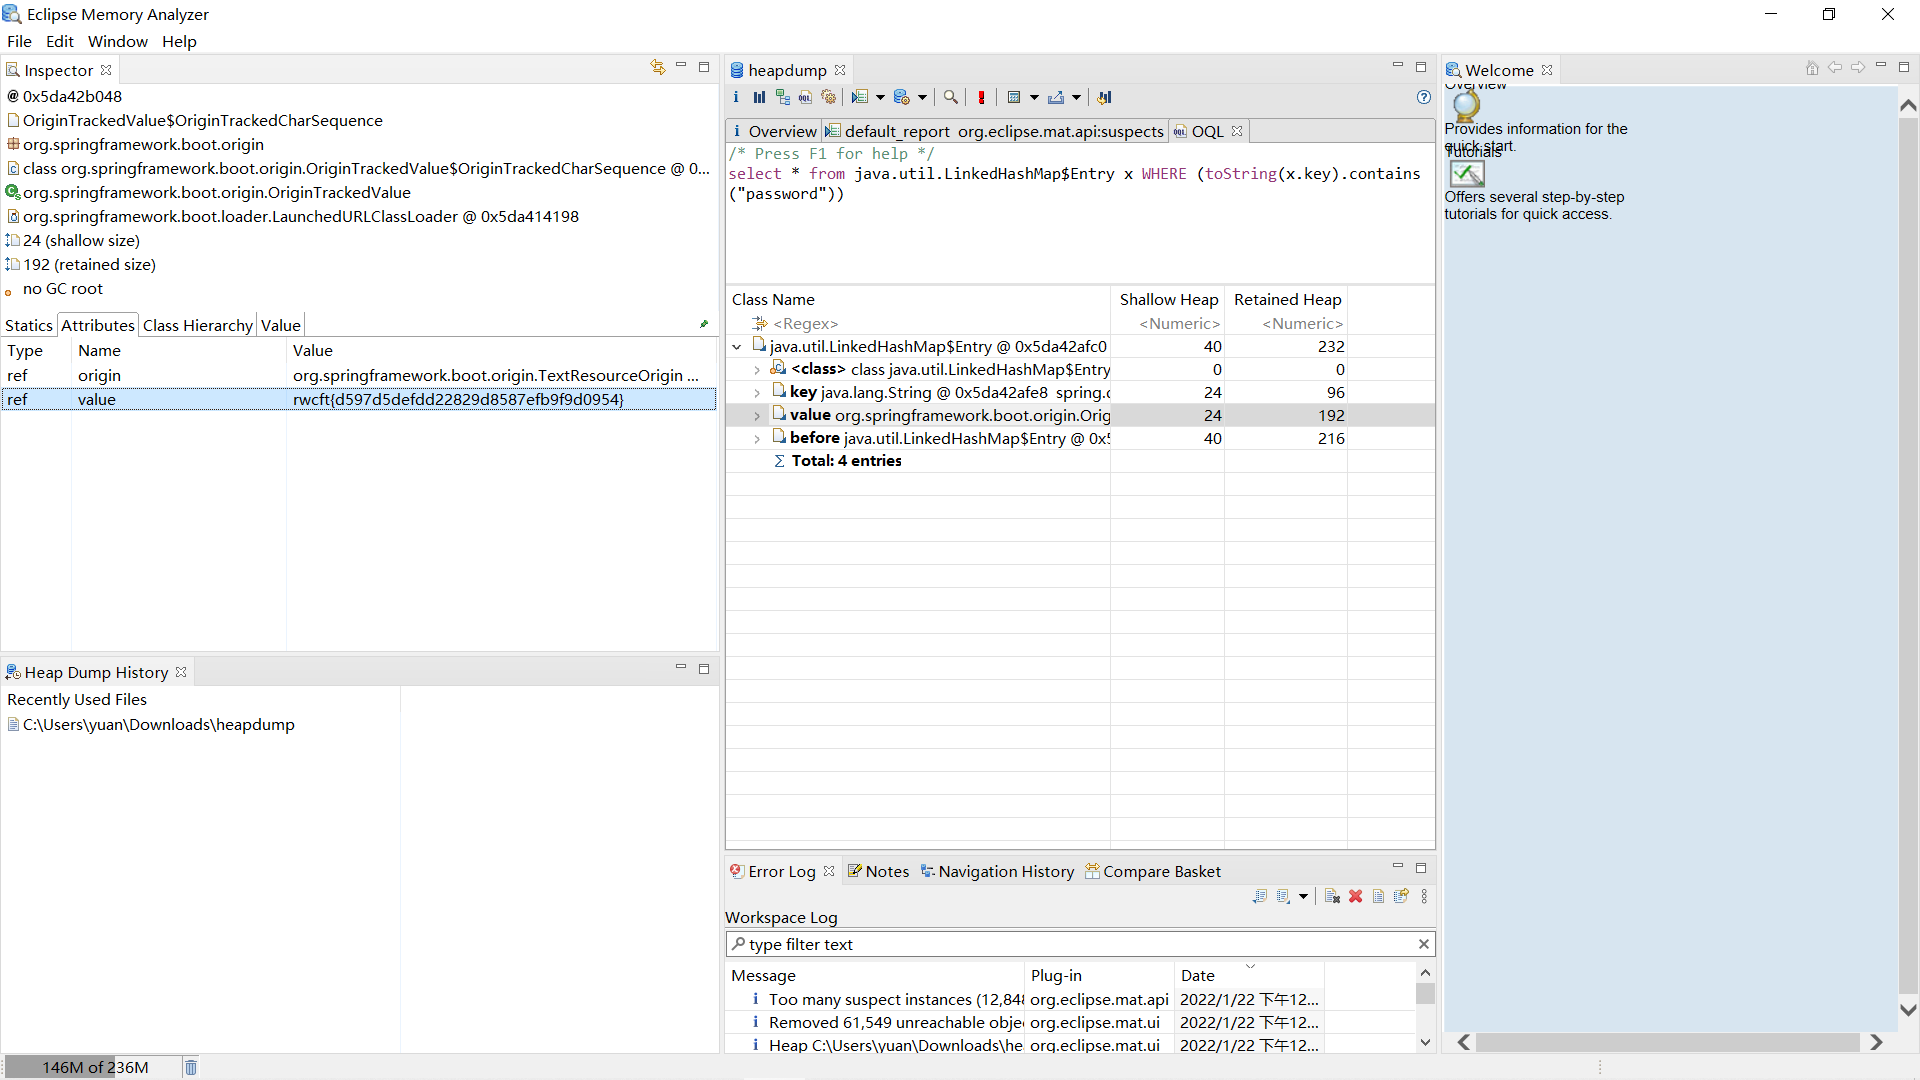Click the calculate retained size icon

coord(1014,97)
